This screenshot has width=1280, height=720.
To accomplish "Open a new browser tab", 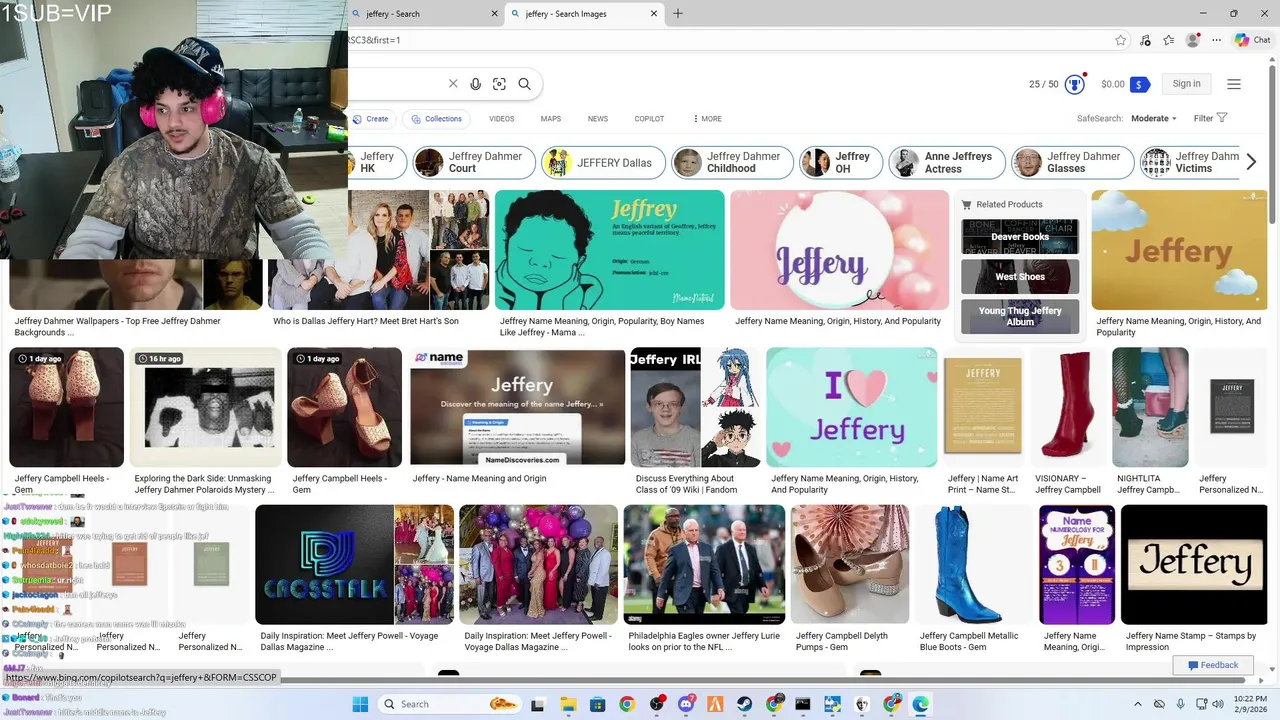I will pyautogui.click(x=678, y=14).
